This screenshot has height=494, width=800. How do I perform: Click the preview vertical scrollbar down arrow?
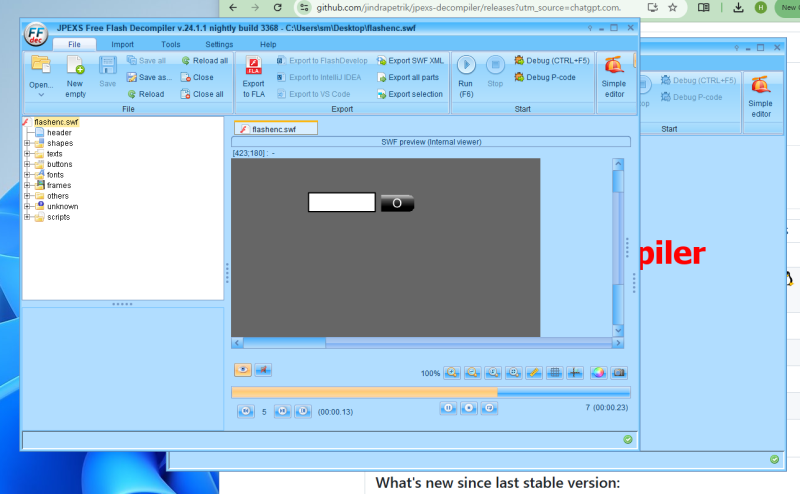click(x=618, y=331)
